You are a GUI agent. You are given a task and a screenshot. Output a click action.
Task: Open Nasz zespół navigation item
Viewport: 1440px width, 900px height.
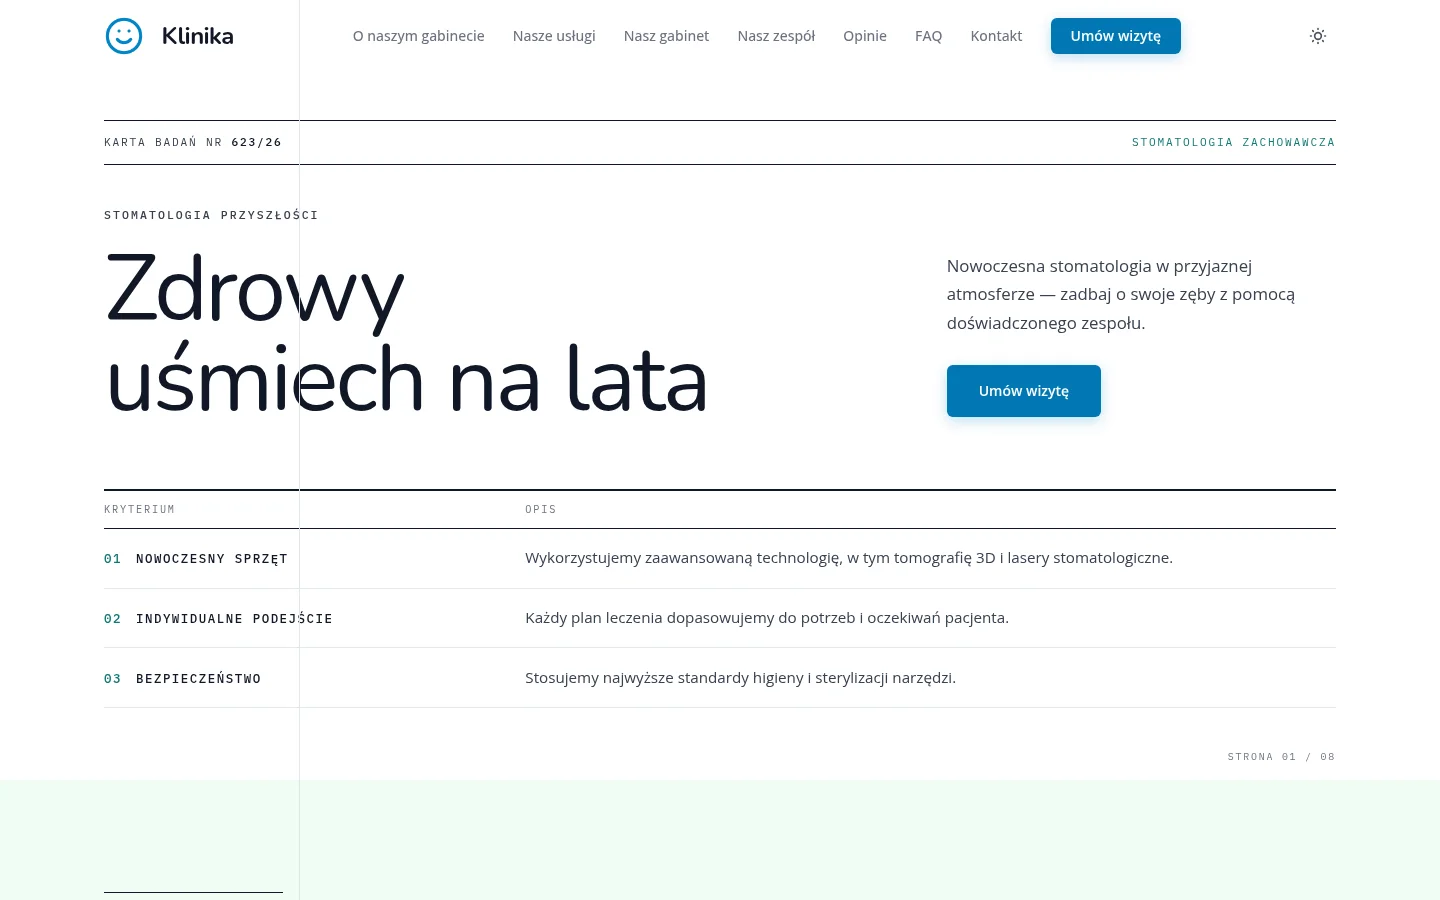coord(776,36)
